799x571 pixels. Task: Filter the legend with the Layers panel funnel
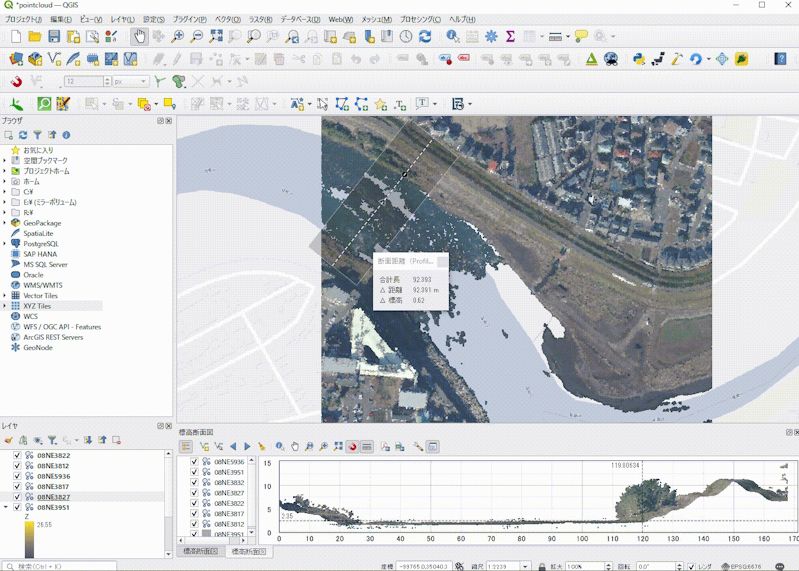pos(52,440)
